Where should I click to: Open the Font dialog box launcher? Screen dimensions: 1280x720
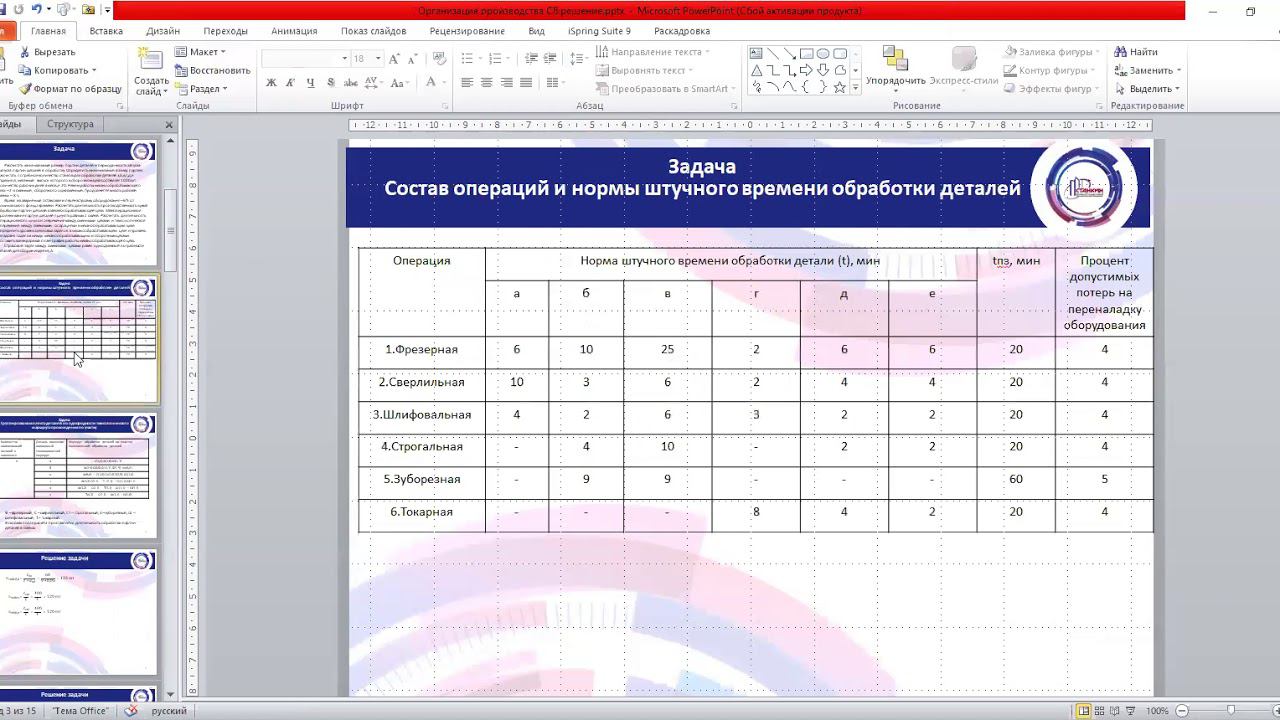point(446,106)
